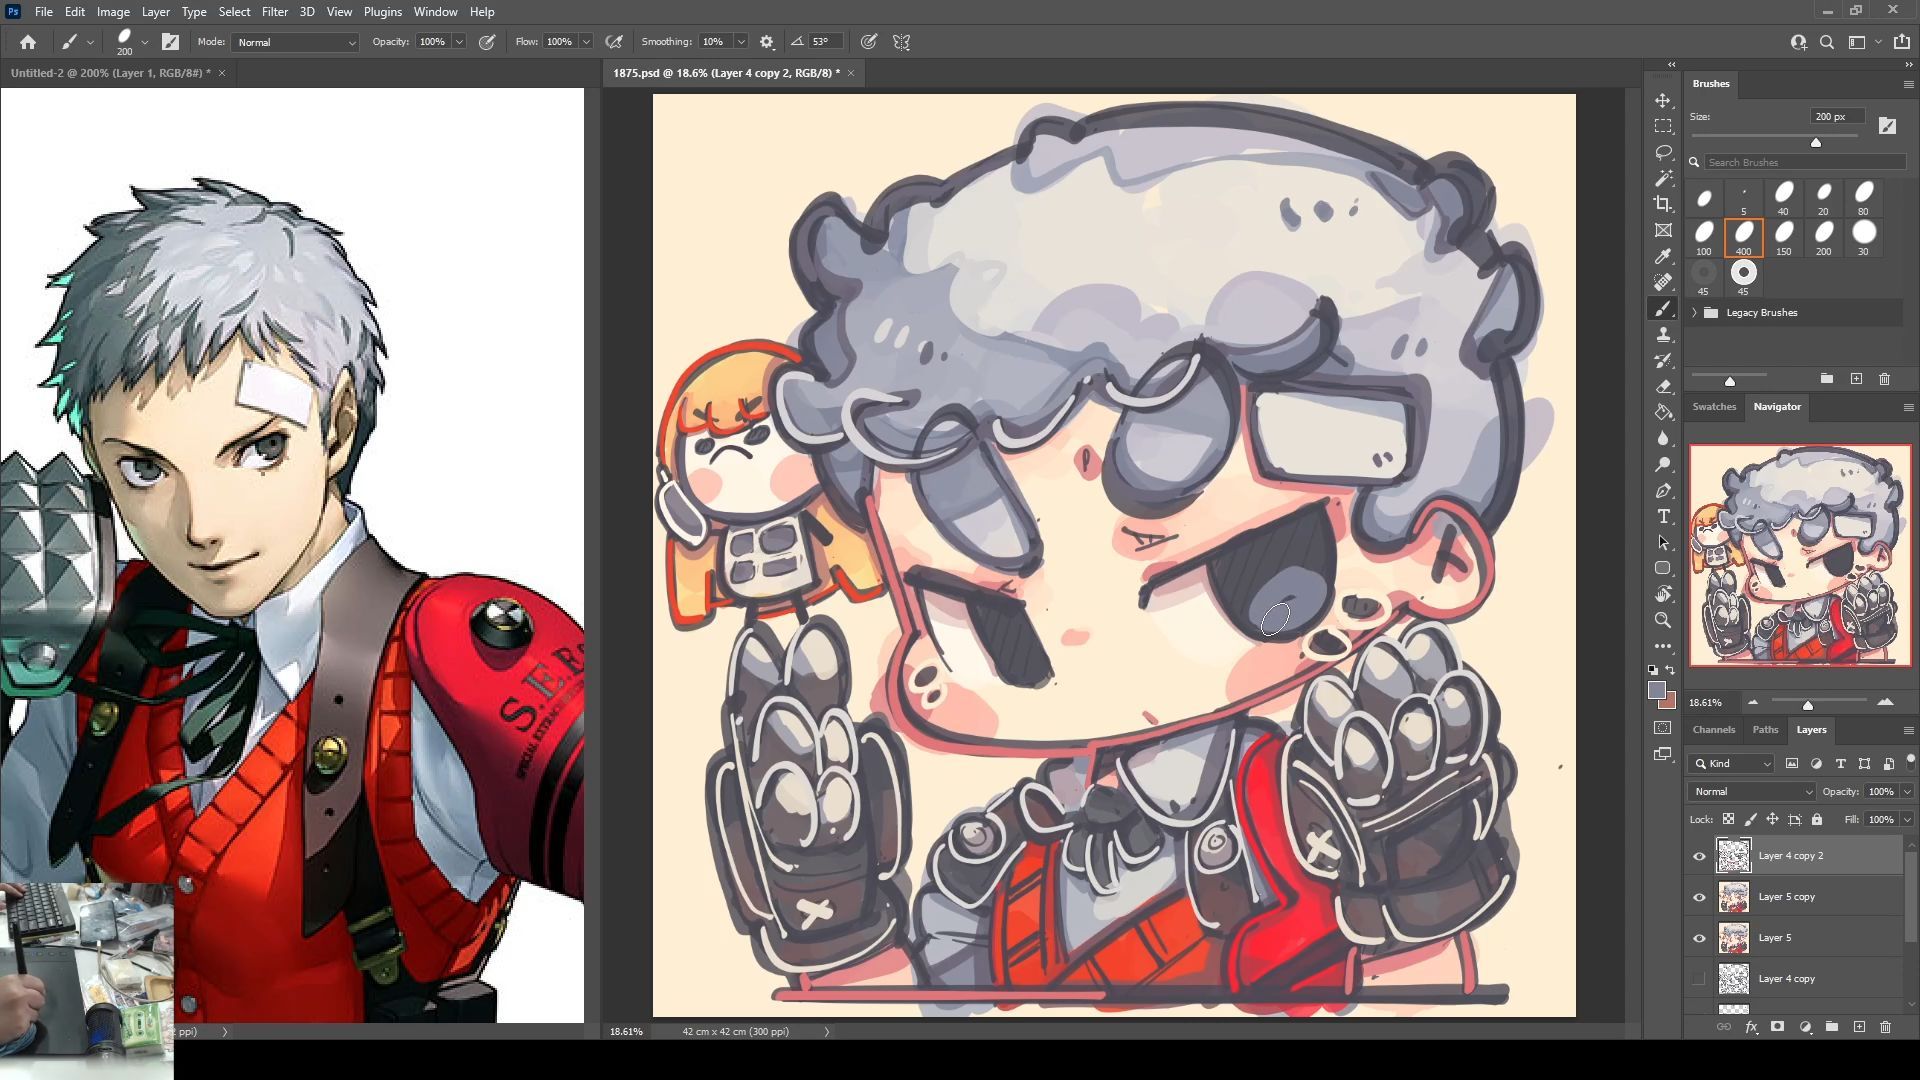
Task: Select the Paint Bucket tool
Action: click(1663, 412)
